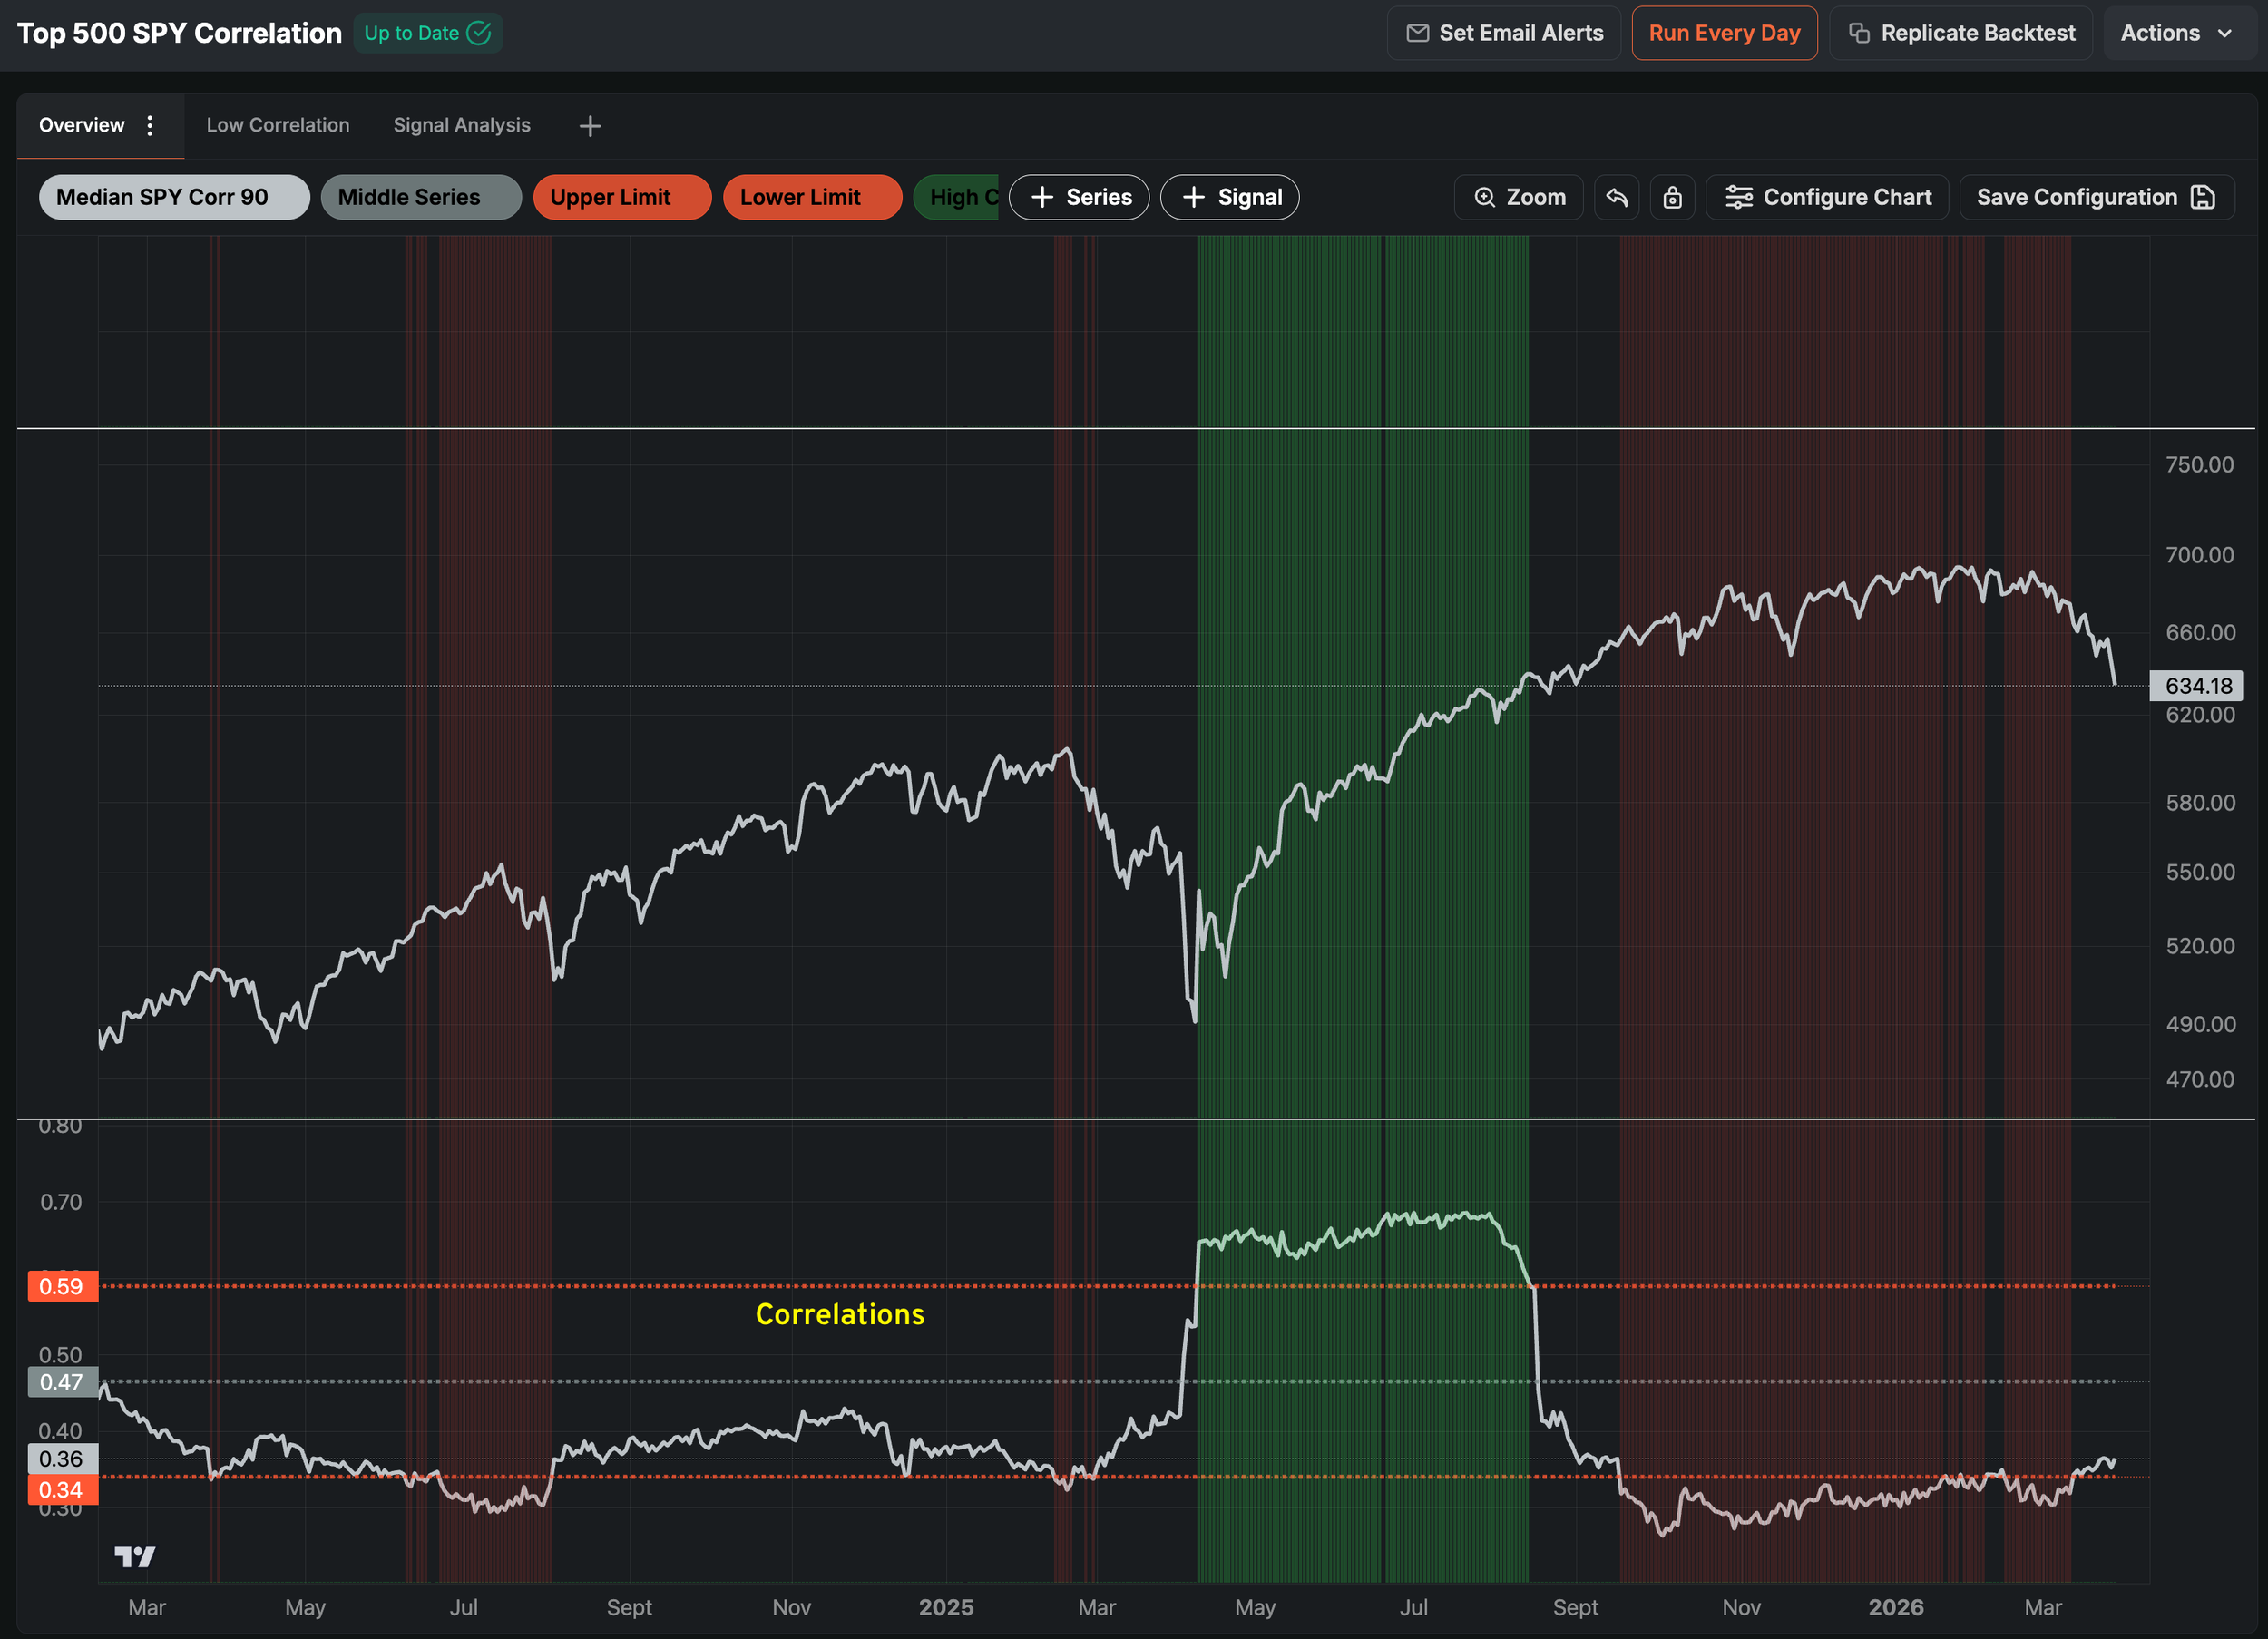2268x1639 pixels.
Task: Click the 634.18 price label on axis
Action: click(2197, 686)
